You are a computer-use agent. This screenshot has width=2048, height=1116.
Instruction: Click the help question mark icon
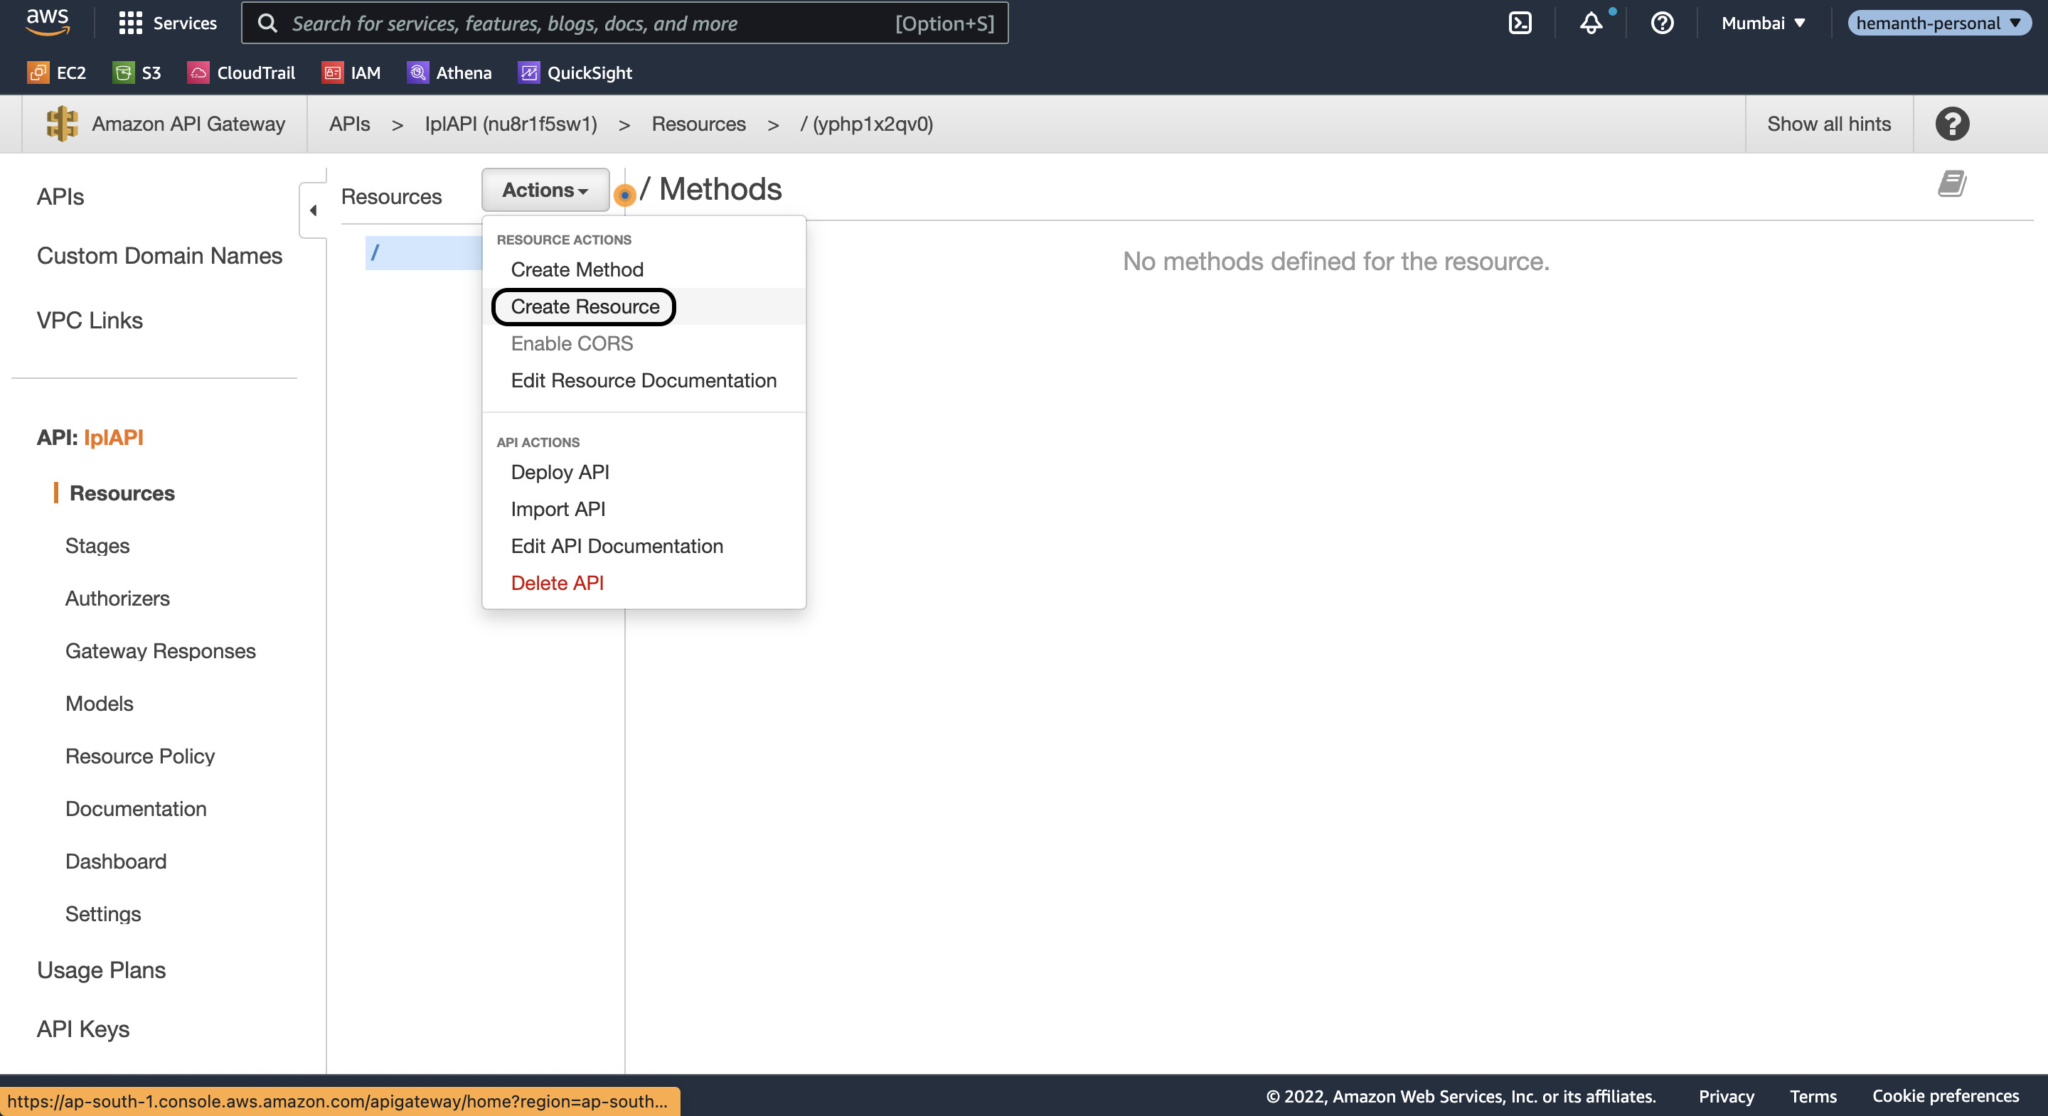[x=1661, y=22]
